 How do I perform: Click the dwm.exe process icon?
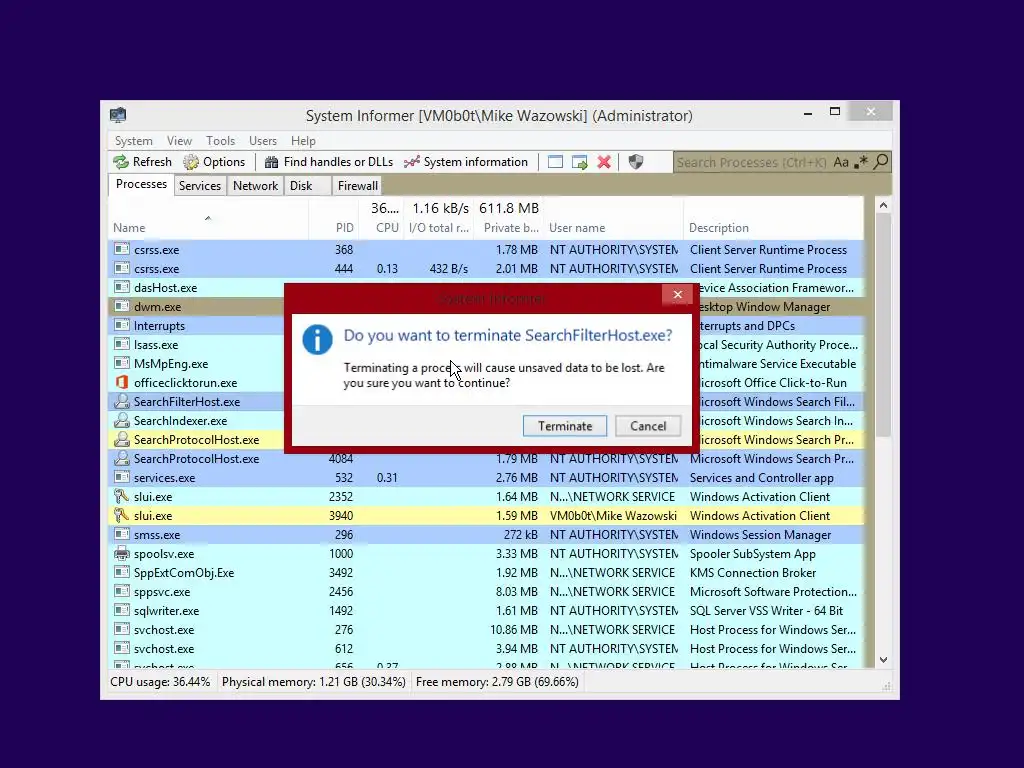click(121, 306)
